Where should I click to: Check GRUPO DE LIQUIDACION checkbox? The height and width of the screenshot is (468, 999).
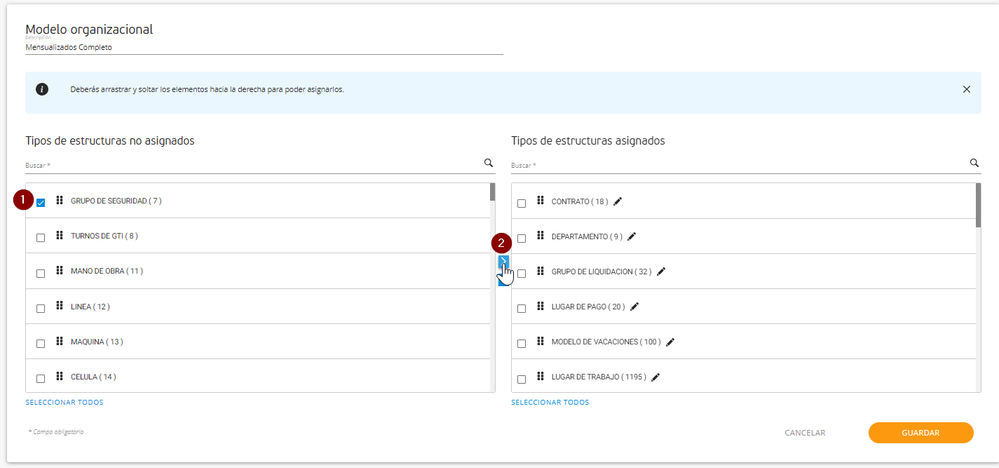[521, 273]
